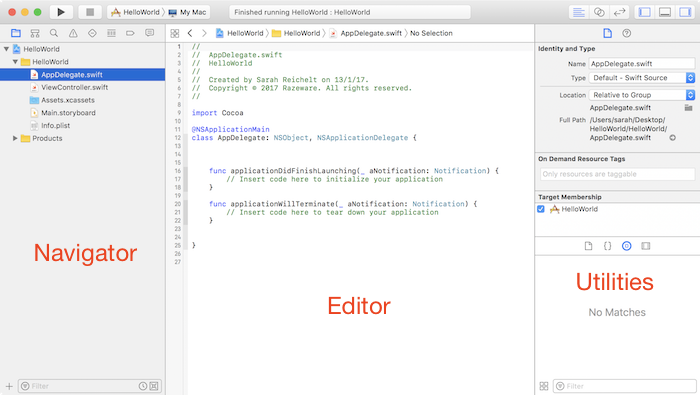Image resolution: width=700 pixels, height=395 pixels.
Task: Open the Report navigator tab
Action: point(150,33)
